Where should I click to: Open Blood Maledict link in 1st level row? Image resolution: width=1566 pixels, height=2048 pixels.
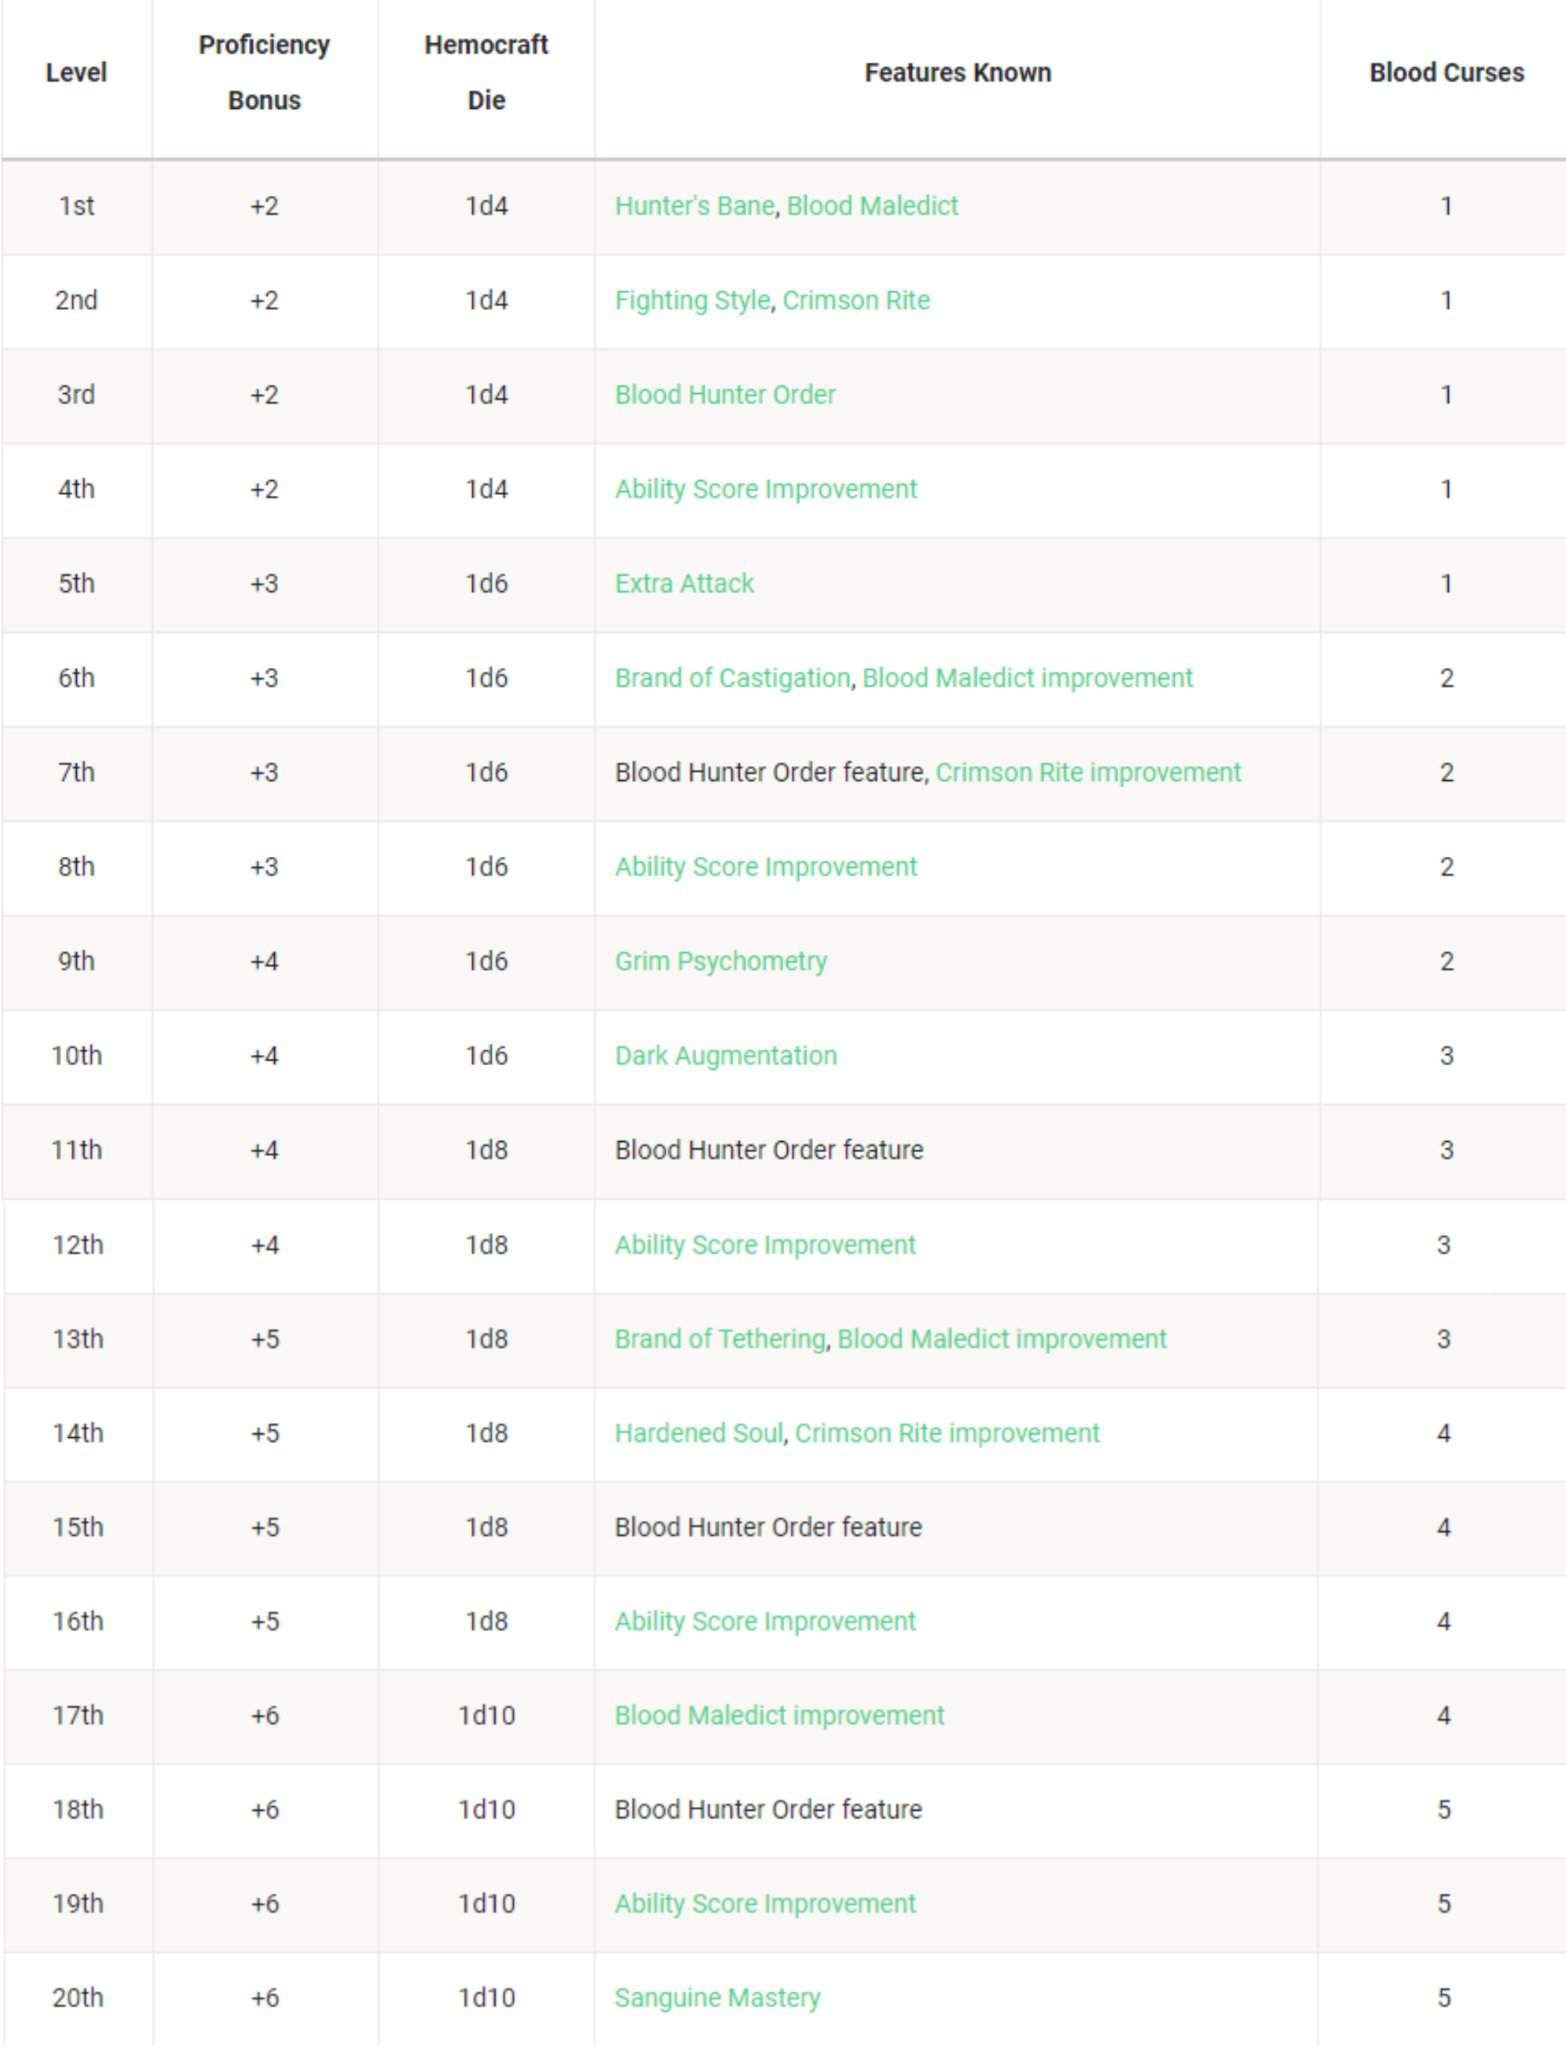click(872, 206)
